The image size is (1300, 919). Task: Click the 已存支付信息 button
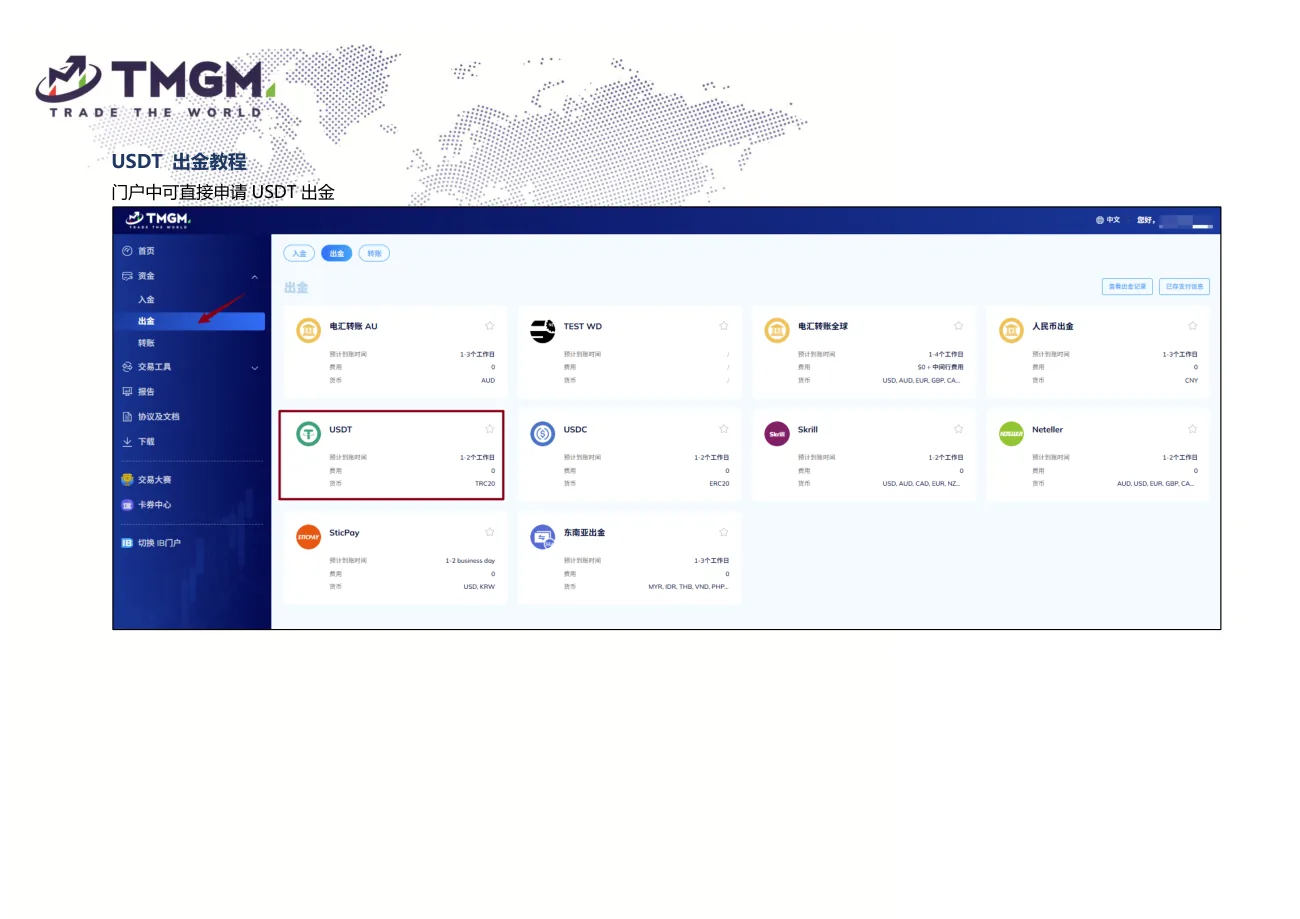(x=1185, y=287)
